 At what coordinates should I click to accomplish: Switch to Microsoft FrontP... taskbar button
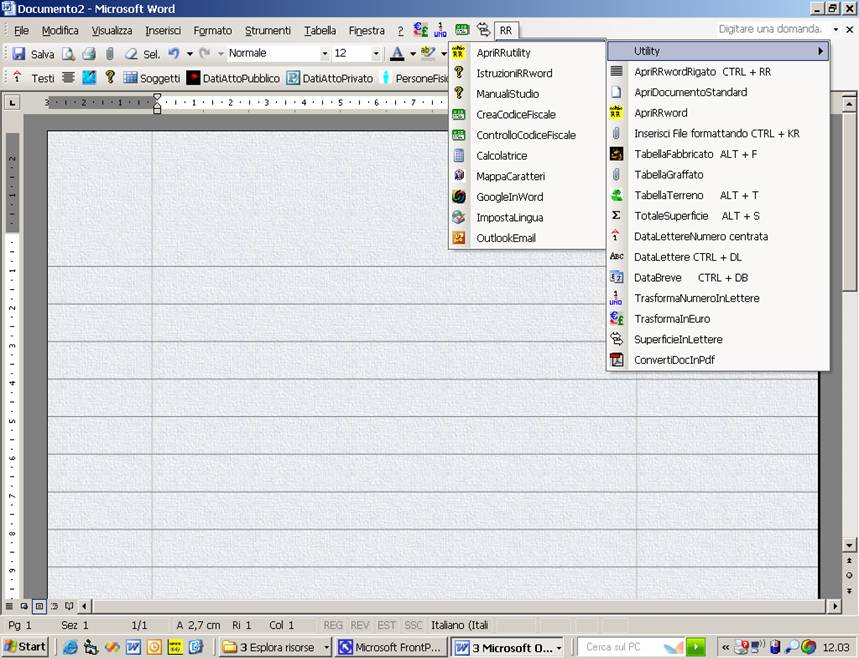(x=390, y=647)
